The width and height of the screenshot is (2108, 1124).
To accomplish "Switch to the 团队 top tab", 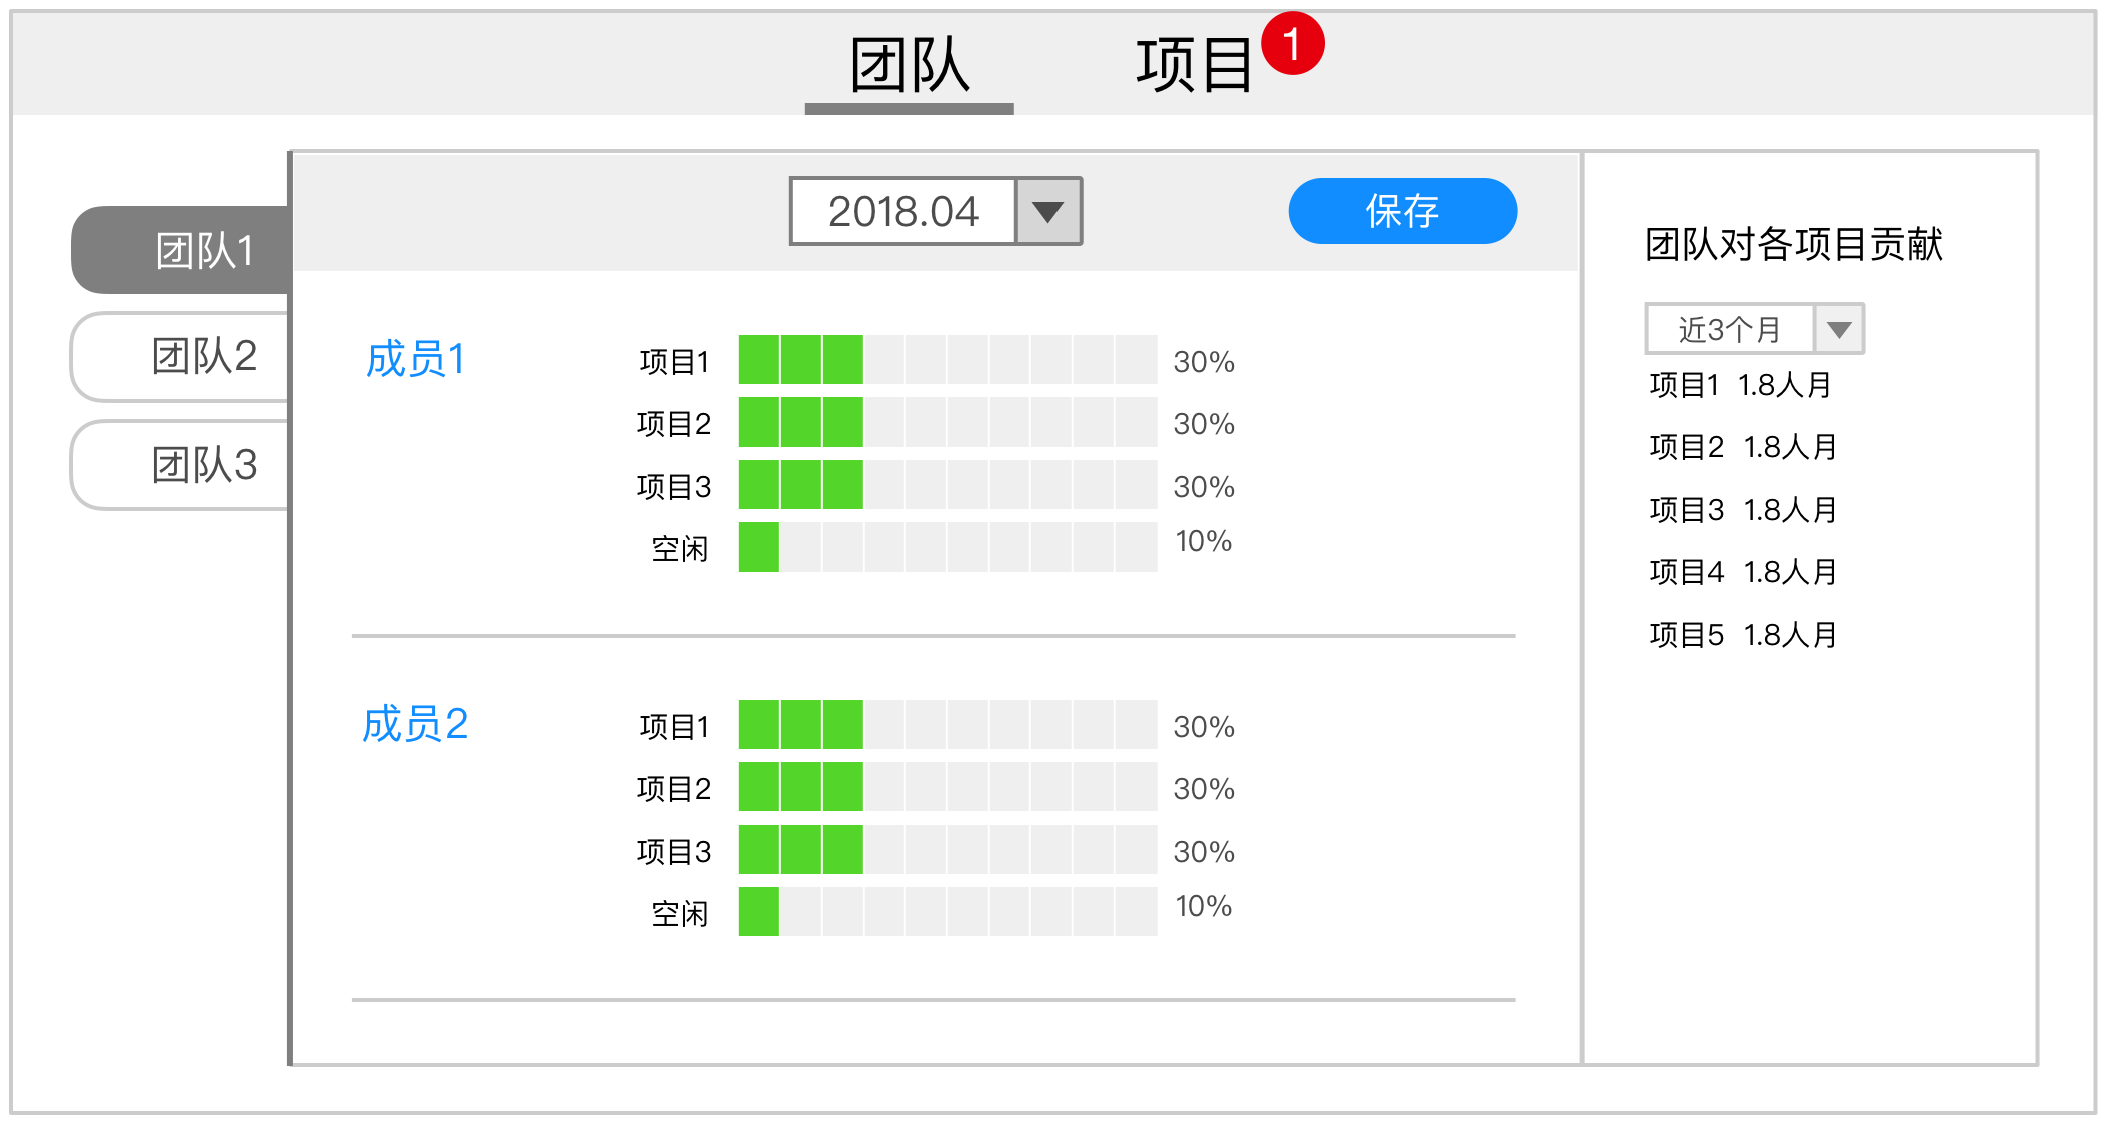I will (x=909, y=66).
